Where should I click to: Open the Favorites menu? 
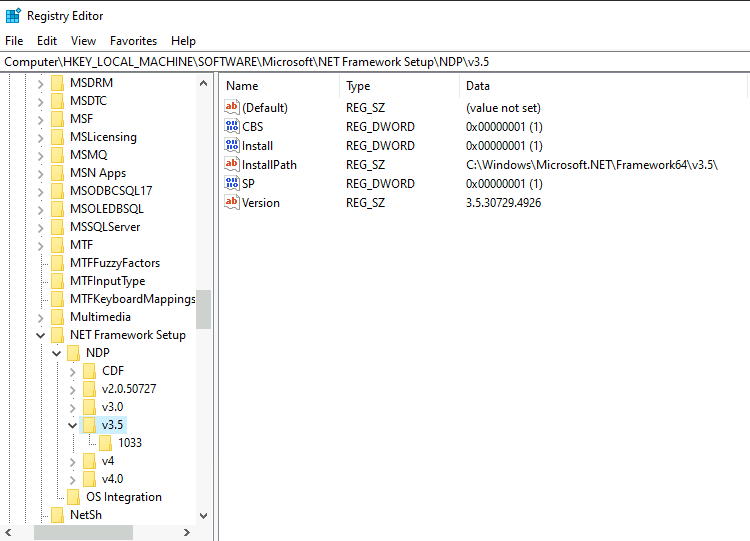[x=133, y=41]
